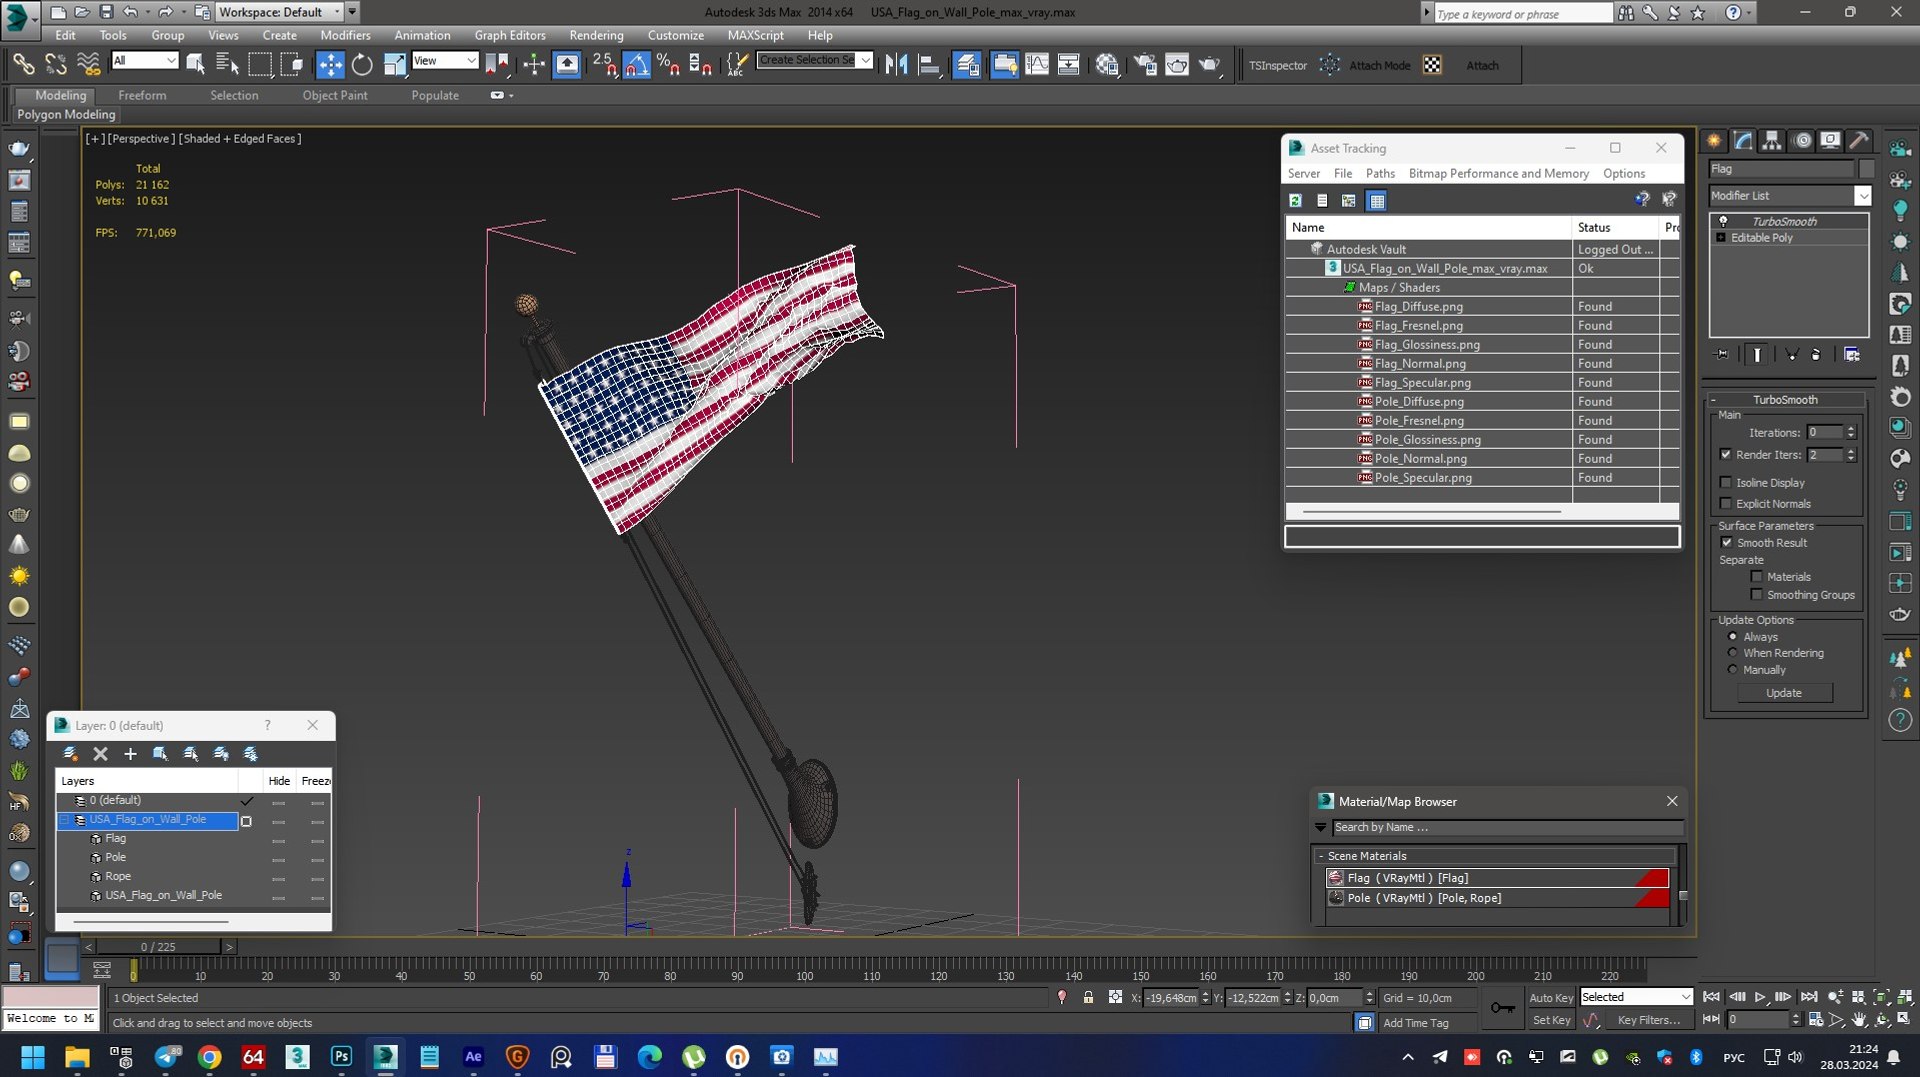Image resolution: width=1920 pixels, height=1077 pixels.
Task: Open the Motion command panel tab
Action: coord(1802,141)
